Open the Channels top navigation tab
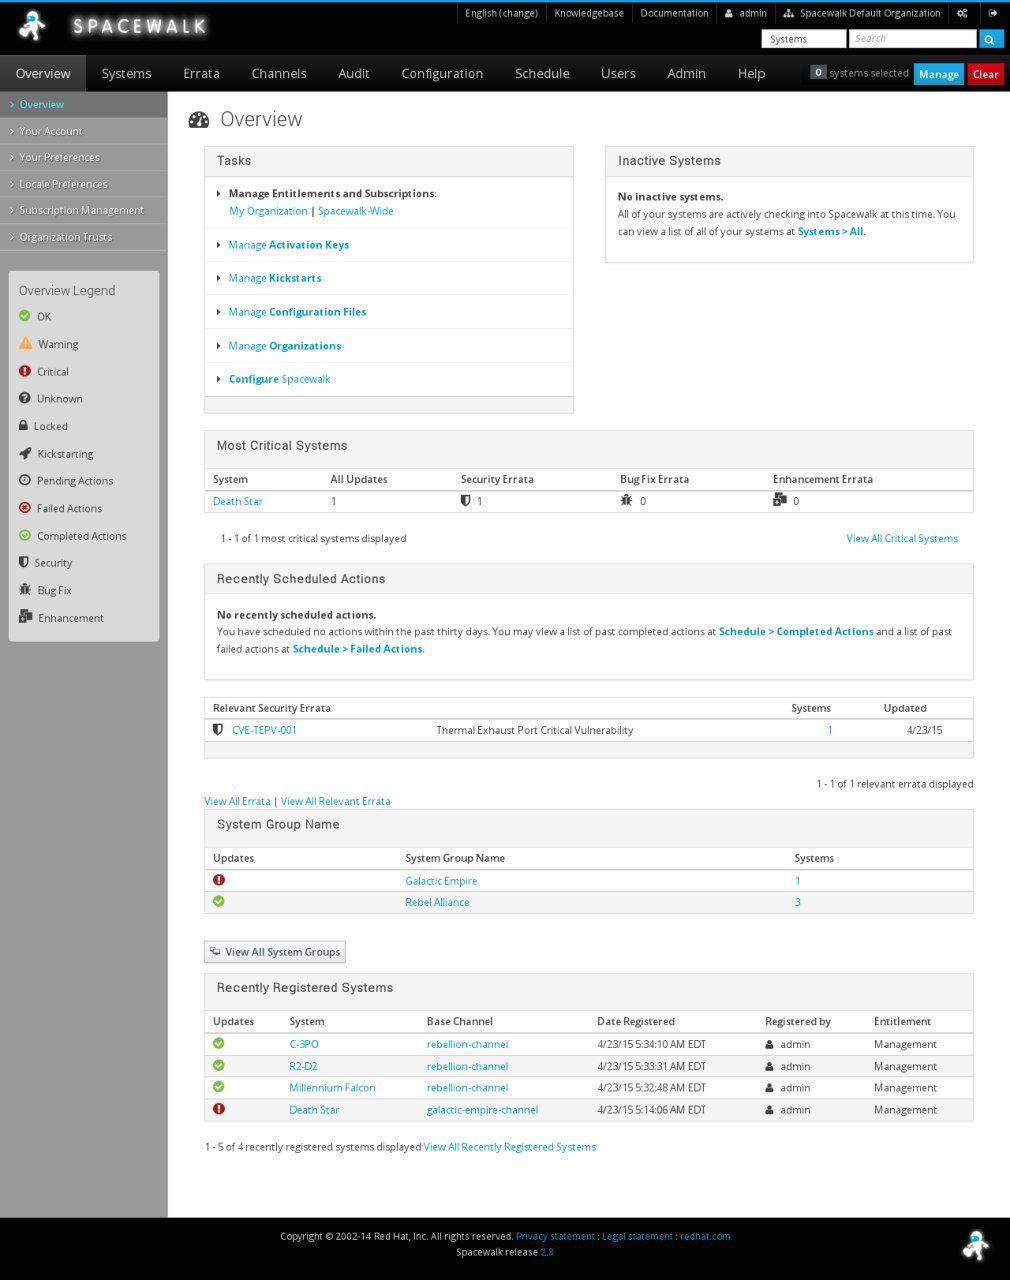Screen dimensions: 1010x1280 tap(279, 73)
